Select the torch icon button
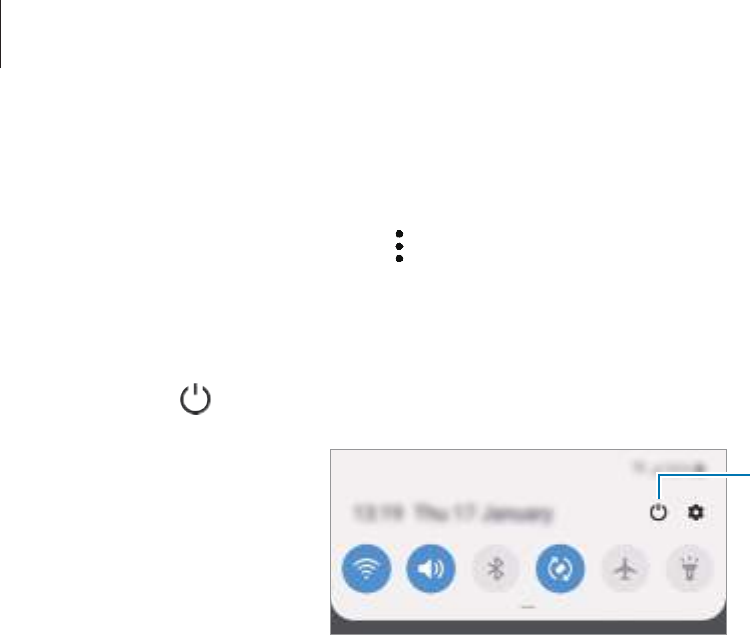 point(689,569)
